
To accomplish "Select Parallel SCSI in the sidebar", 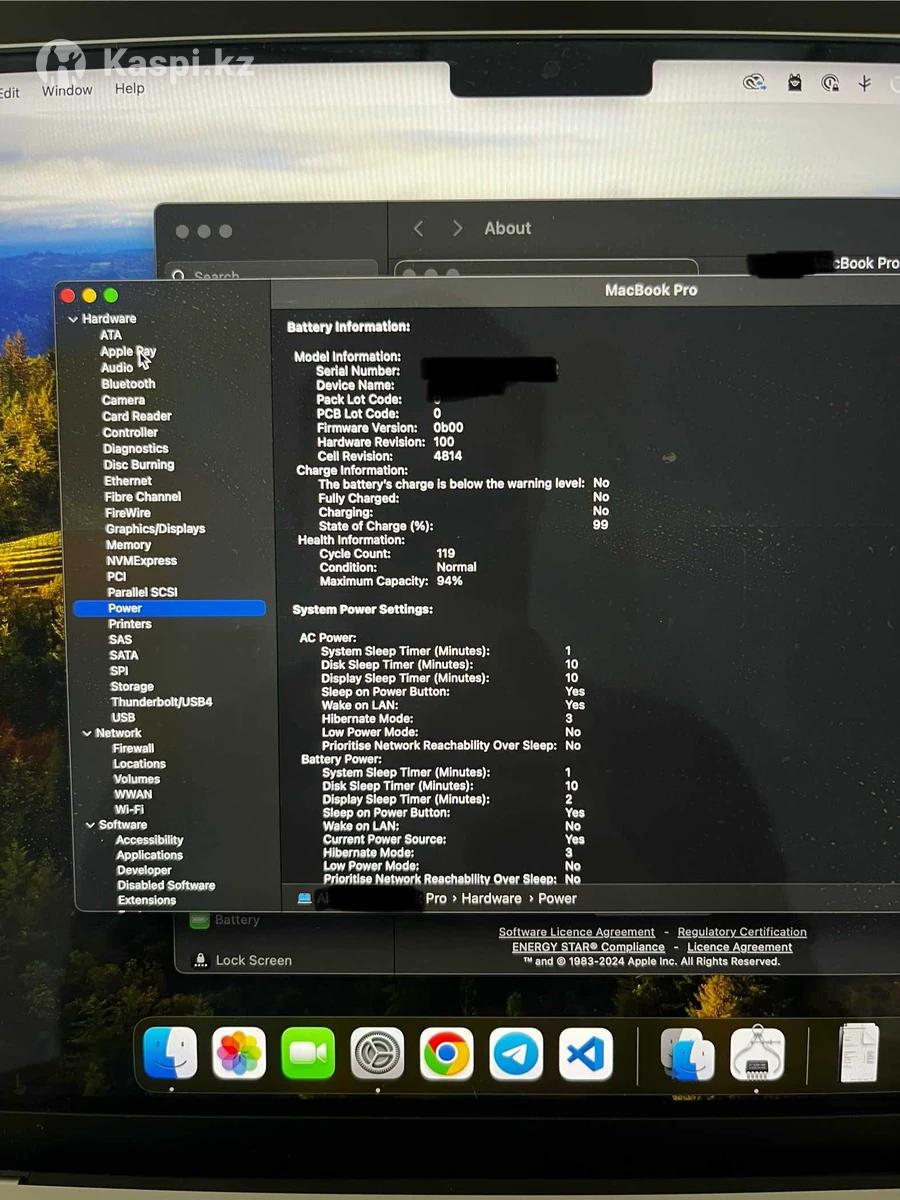I will tap(142, 592).
